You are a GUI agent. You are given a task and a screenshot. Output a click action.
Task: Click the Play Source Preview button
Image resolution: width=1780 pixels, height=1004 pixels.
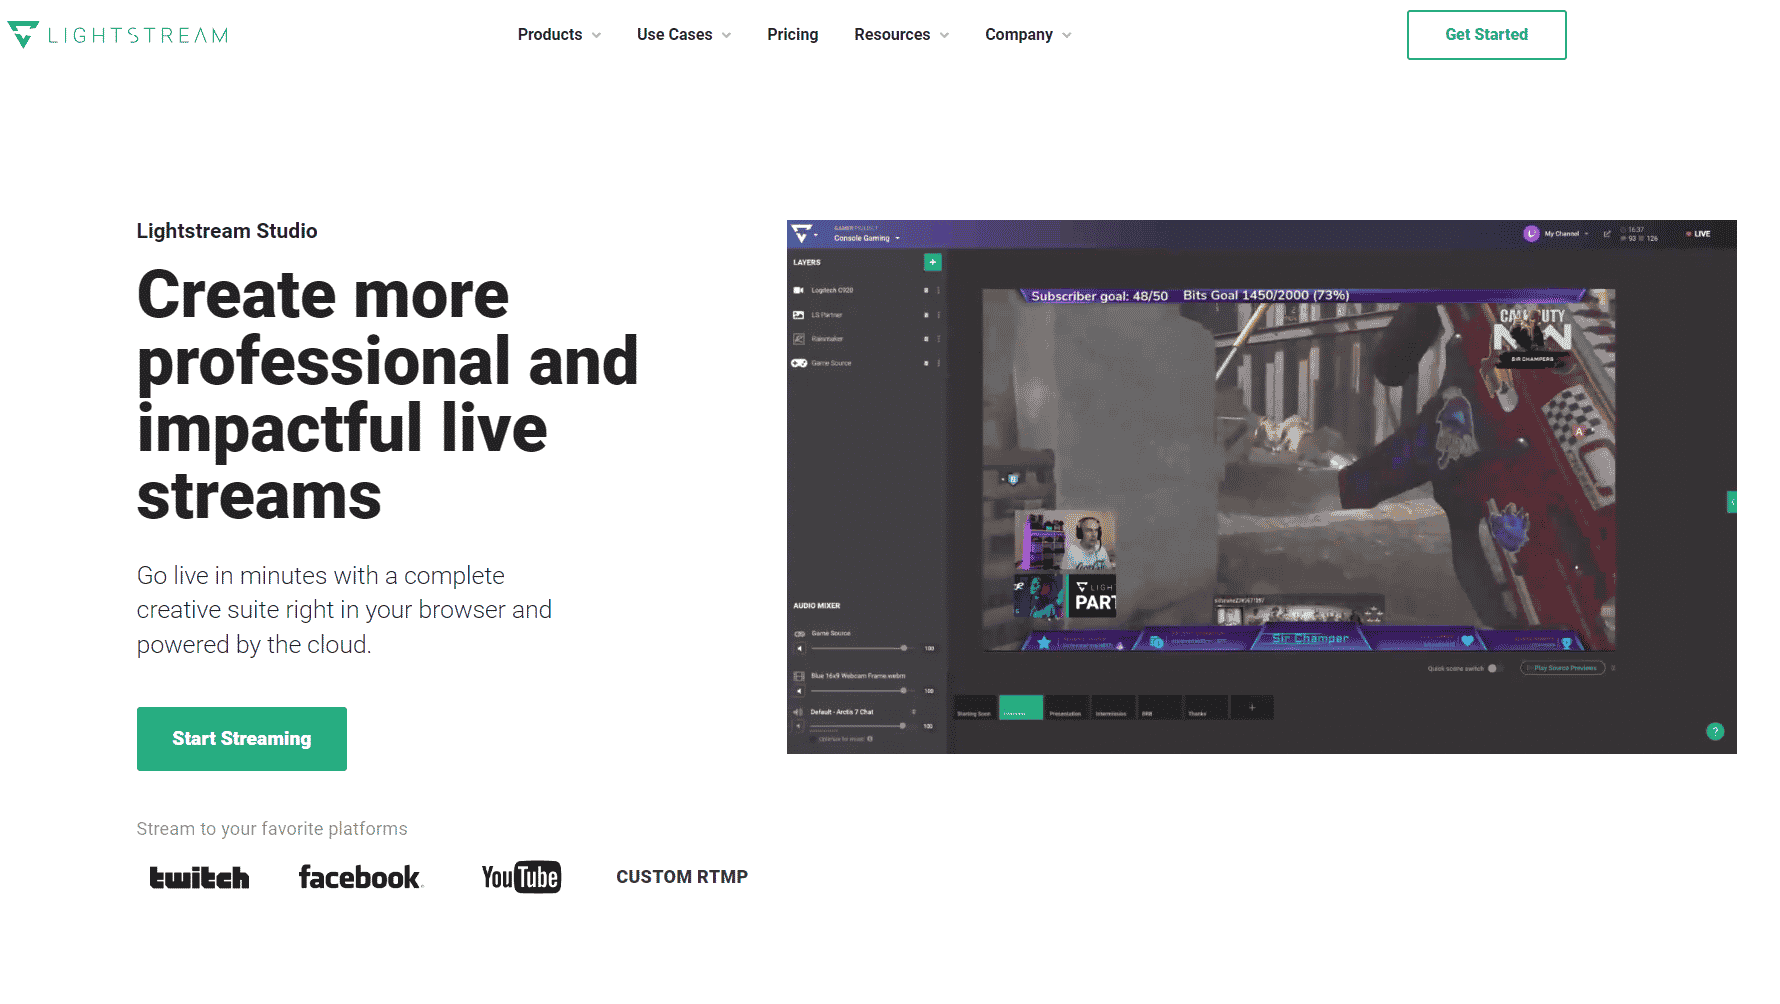tap(1563, 668)
